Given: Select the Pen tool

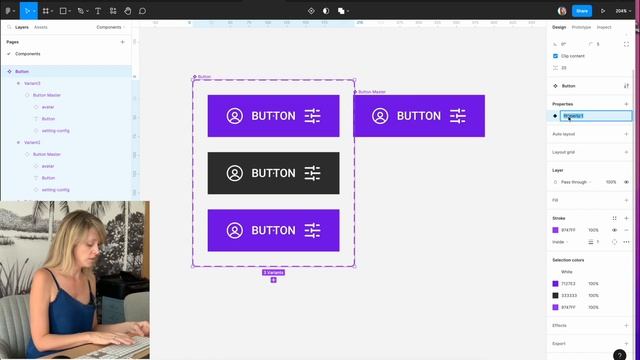Looking at the screenshot, I should [80, 11].
